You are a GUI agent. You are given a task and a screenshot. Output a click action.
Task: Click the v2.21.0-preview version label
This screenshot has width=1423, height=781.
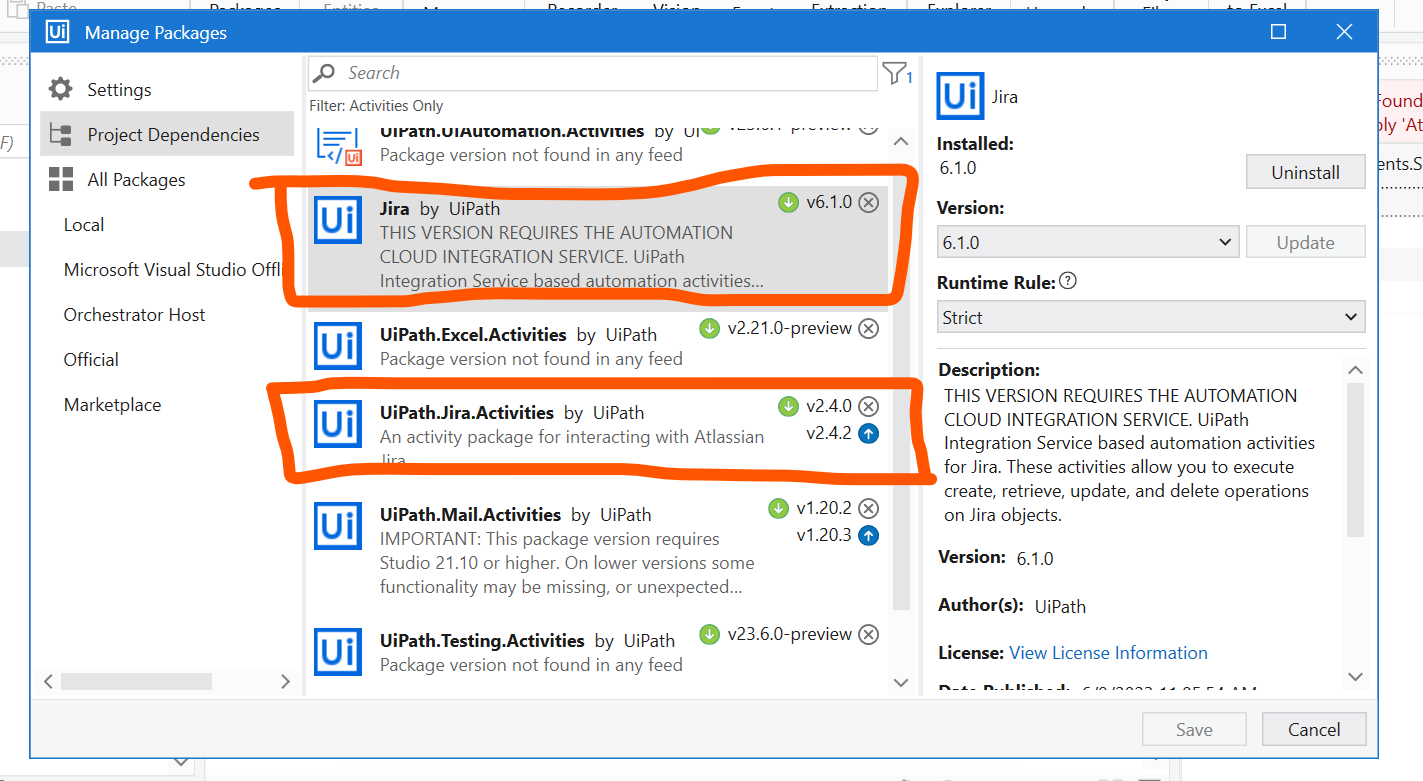[x=789, y=328]
